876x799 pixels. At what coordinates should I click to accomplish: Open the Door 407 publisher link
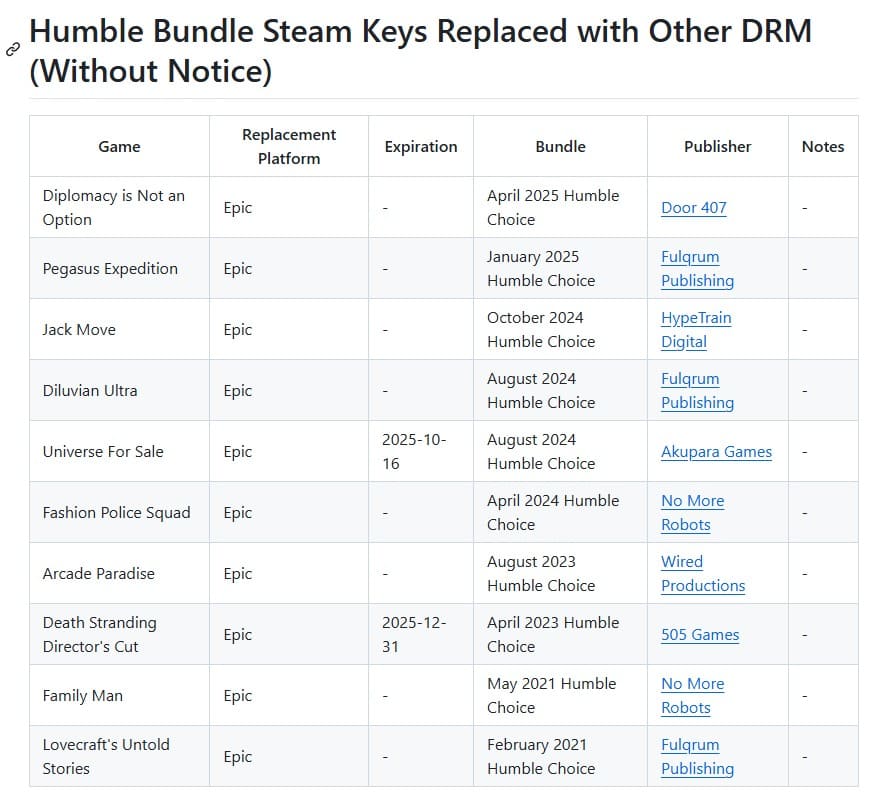tap(693, 208)
